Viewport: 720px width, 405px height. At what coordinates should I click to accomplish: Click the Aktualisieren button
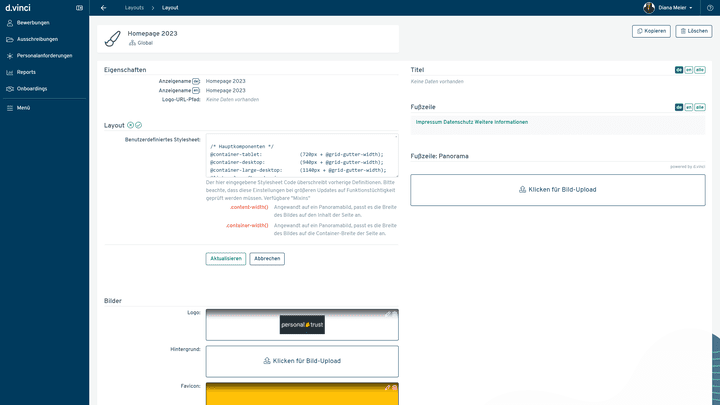click(225, 258)
